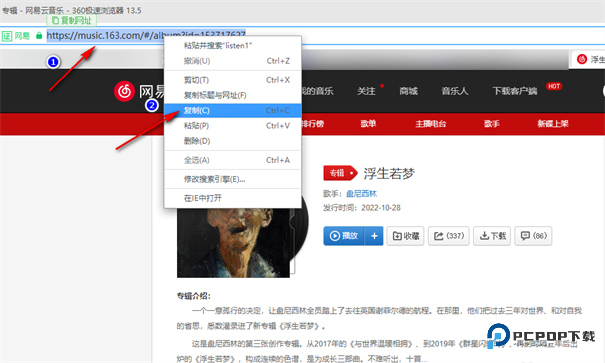Screen dimensions: 605x363
Task: Click the browser tab with NetEase icon at right
Action: pyautogui.click(x=587, y=59)
